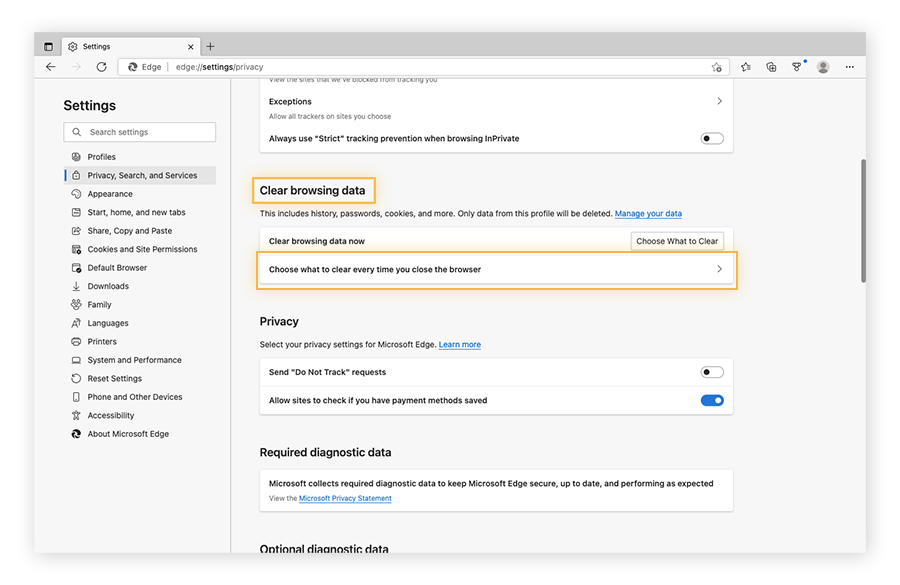
Task: Click the browser Back arrow button
Action: click(51, 67)
